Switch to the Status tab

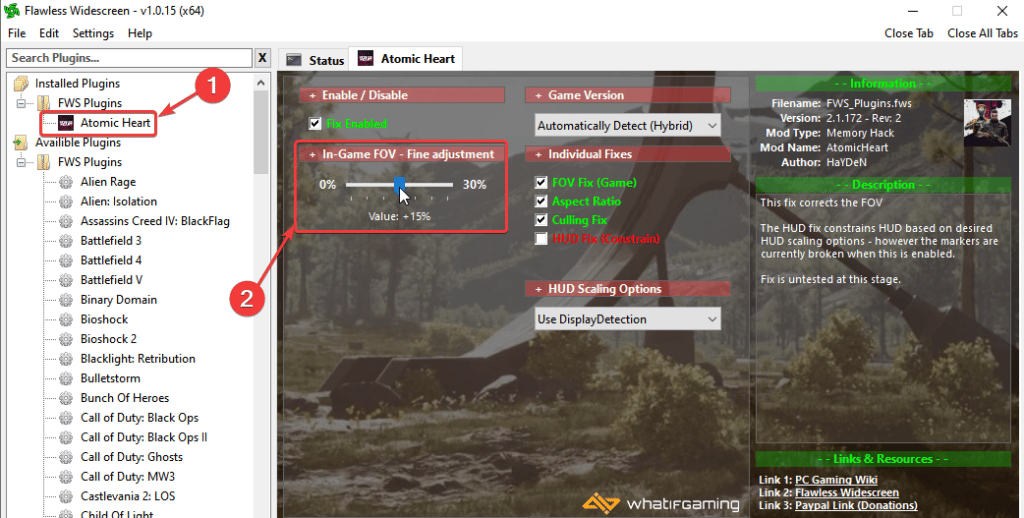point(315,60)
